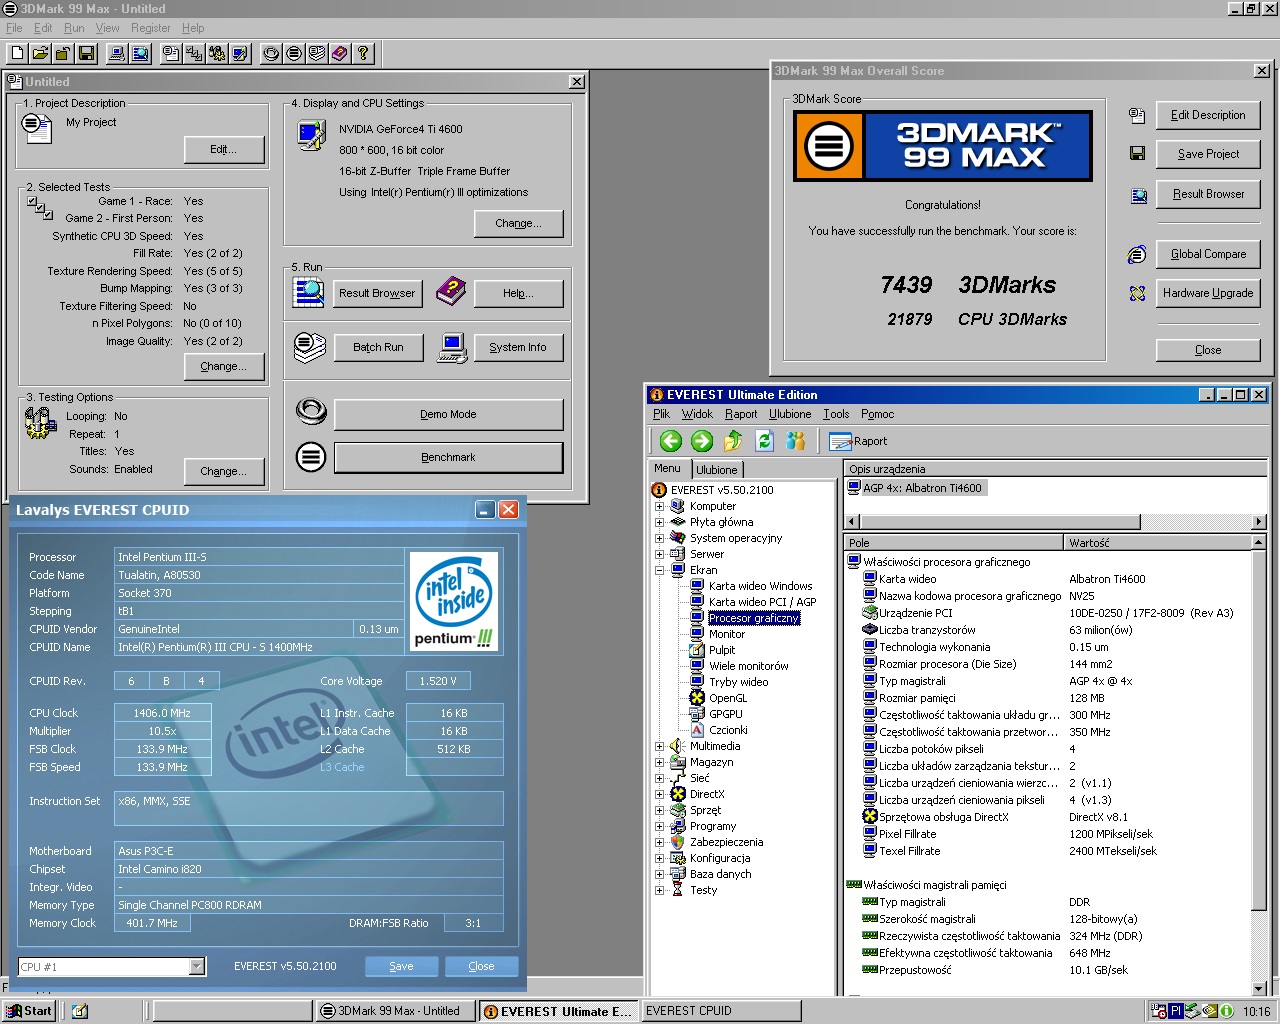Image resolution: width=1280 pixels, height=1024 pixels.
Task: Click the Result Browser magnifier icon in 3DMark toolbar
Action: (x=140, y=54)
